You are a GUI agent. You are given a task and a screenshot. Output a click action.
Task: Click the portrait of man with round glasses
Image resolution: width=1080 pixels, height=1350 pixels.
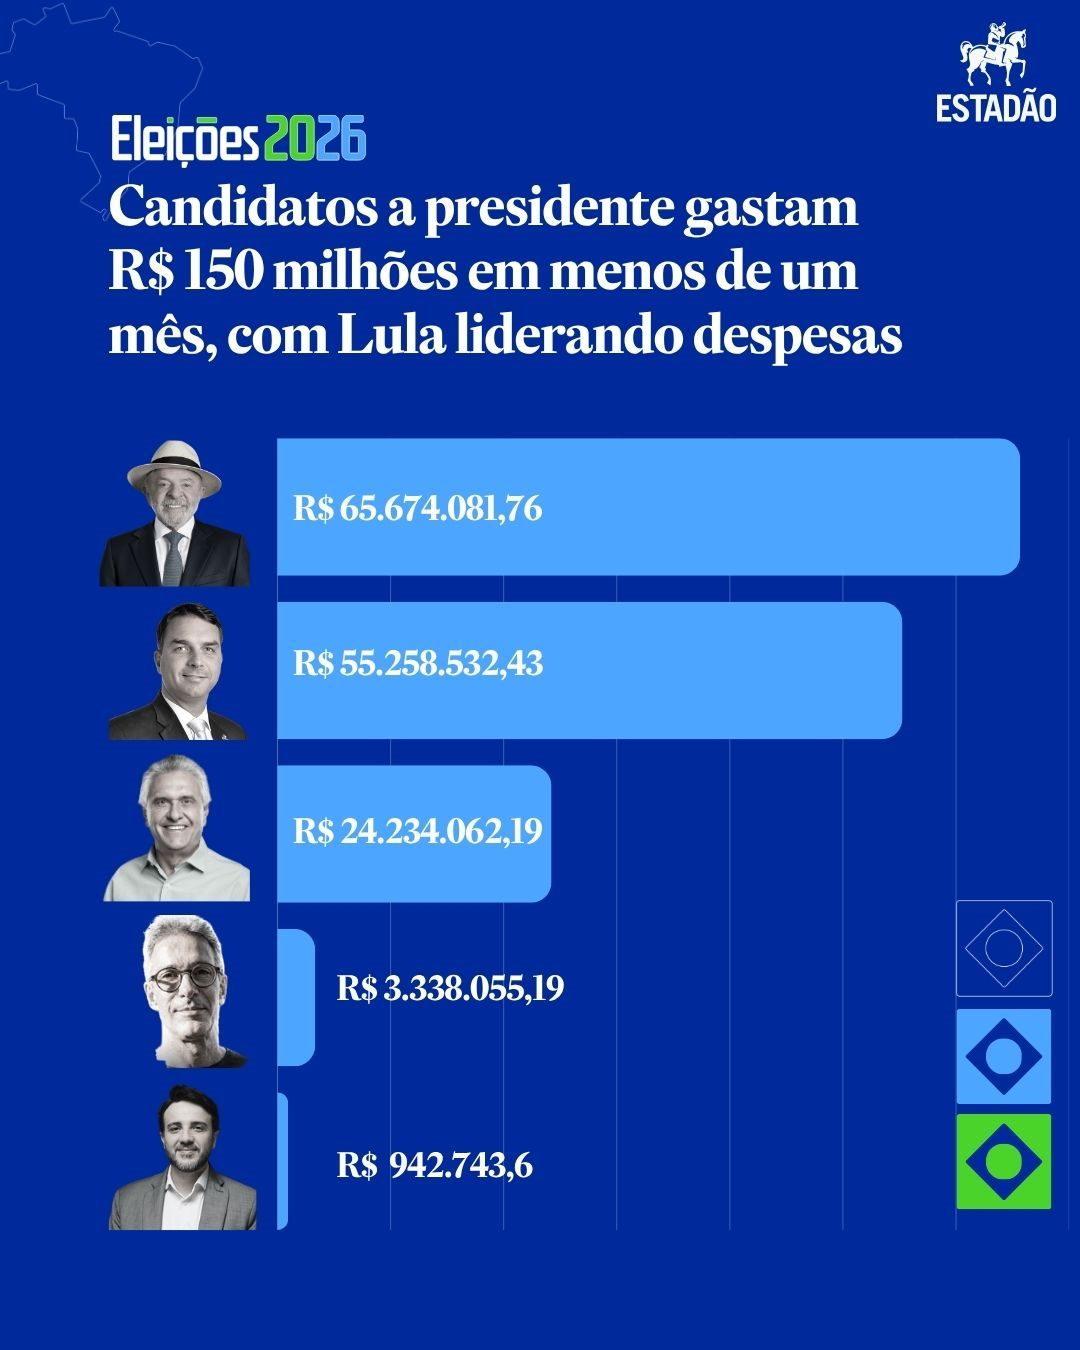pos(192,992)
